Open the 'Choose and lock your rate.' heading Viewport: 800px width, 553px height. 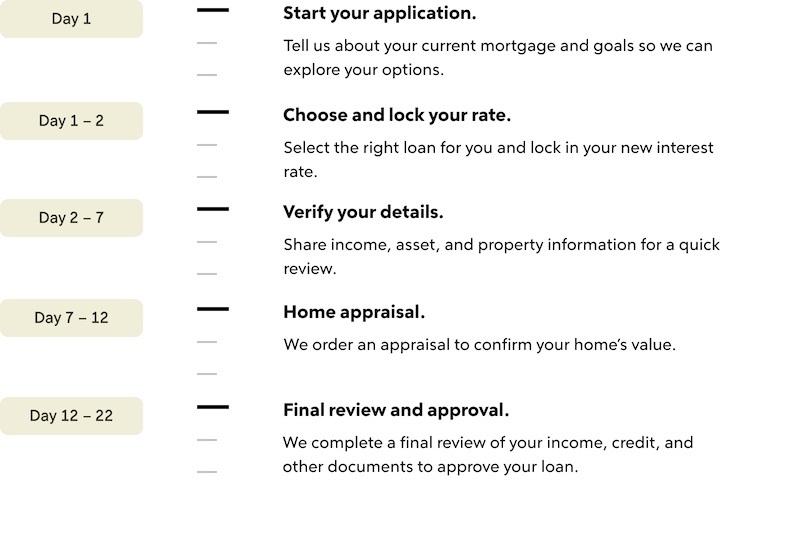coord(397,116)
